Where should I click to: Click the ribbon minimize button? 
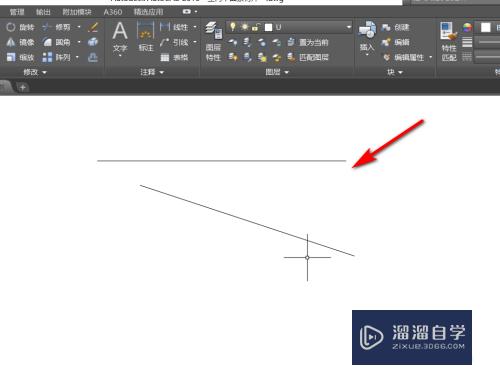click(x=187, y=12)
